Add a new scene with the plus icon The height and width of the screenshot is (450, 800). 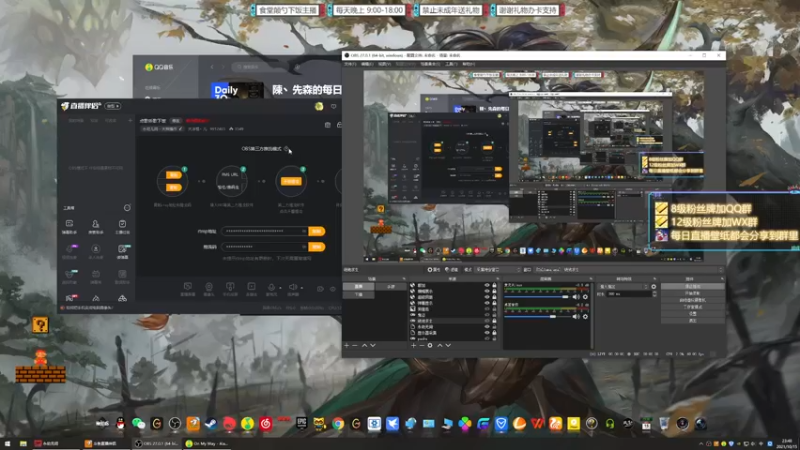point(347,345)
